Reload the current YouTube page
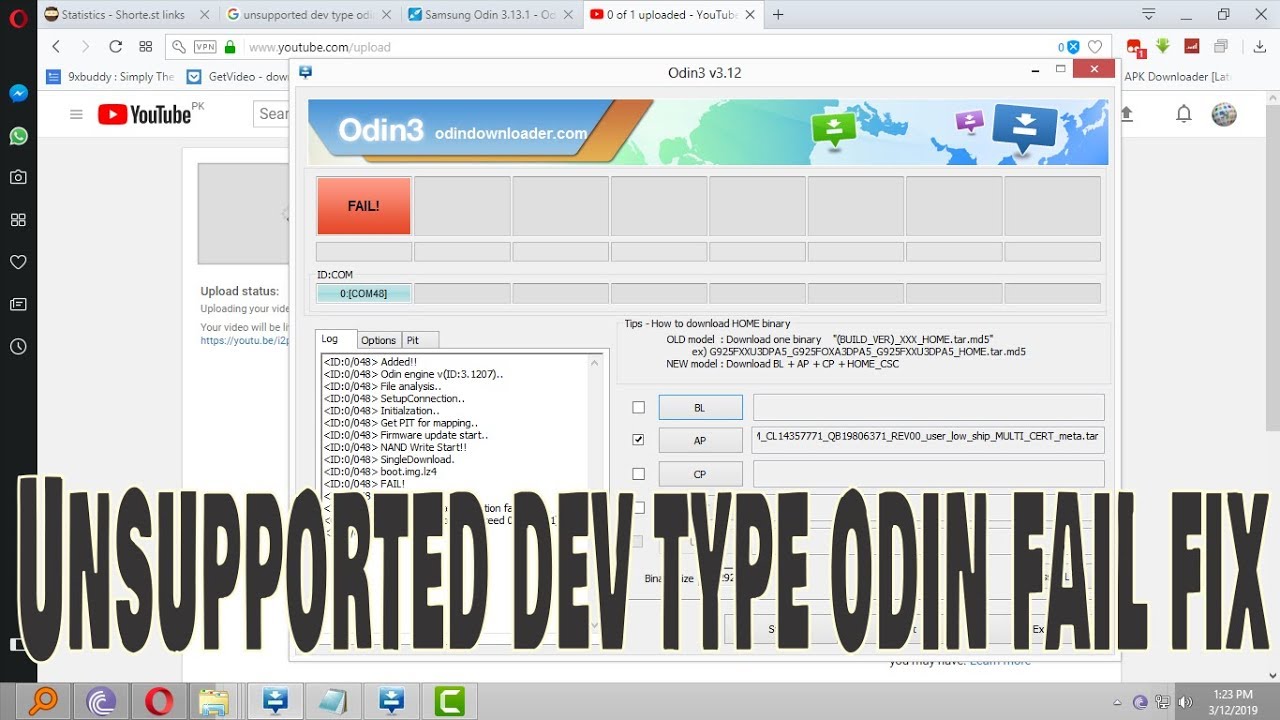 115,47
